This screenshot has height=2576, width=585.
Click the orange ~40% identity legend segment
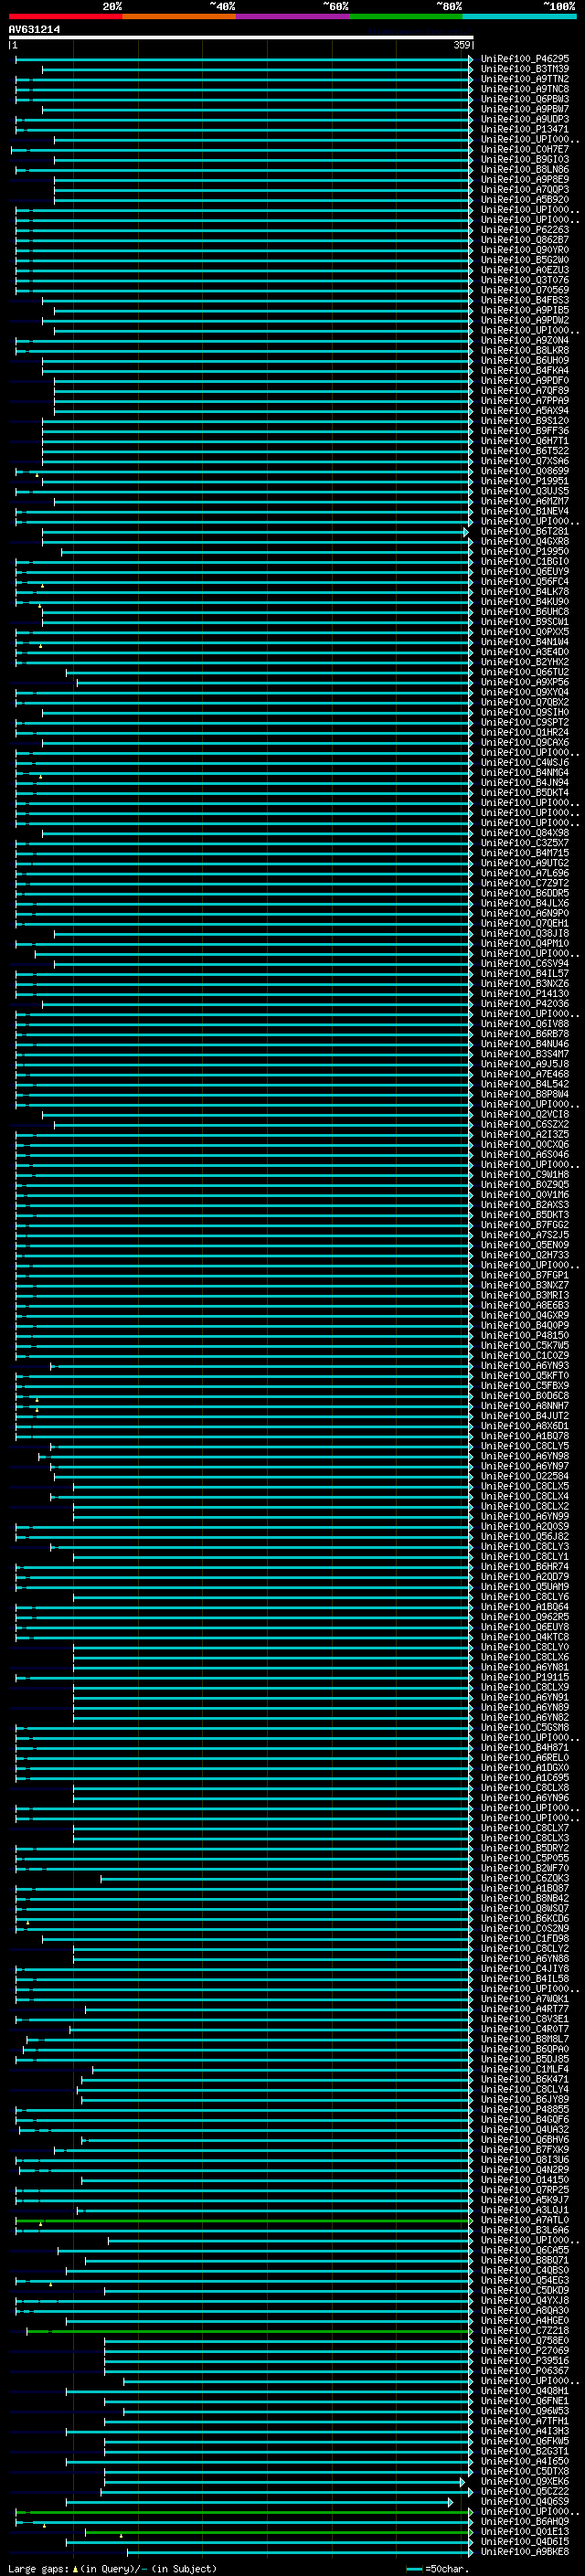pos(179,16)
